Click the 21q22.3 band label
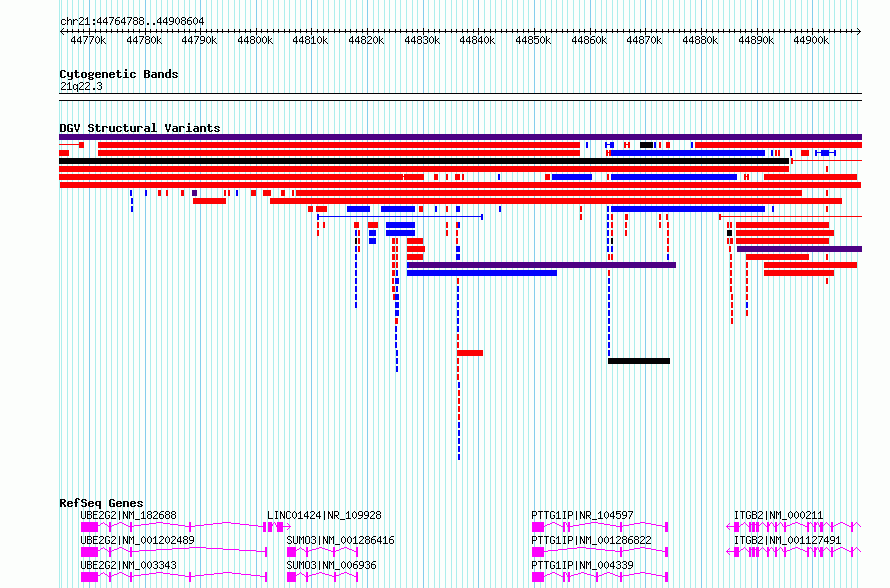890x588 pixels. (x=81, y=86)
